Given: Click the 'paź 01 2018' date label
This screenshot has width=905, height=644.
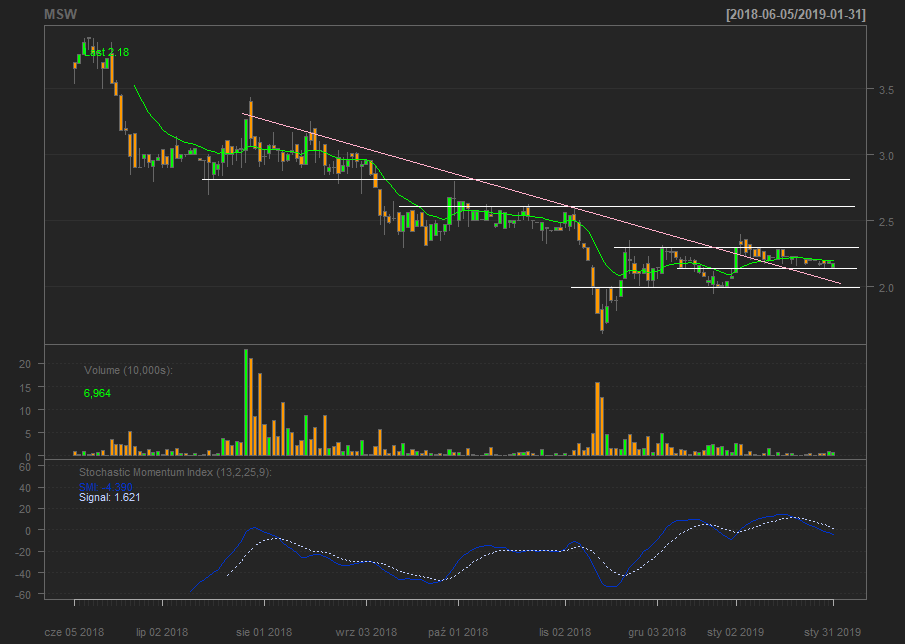Looking at the screenshot, I should (x=458, y=632).
